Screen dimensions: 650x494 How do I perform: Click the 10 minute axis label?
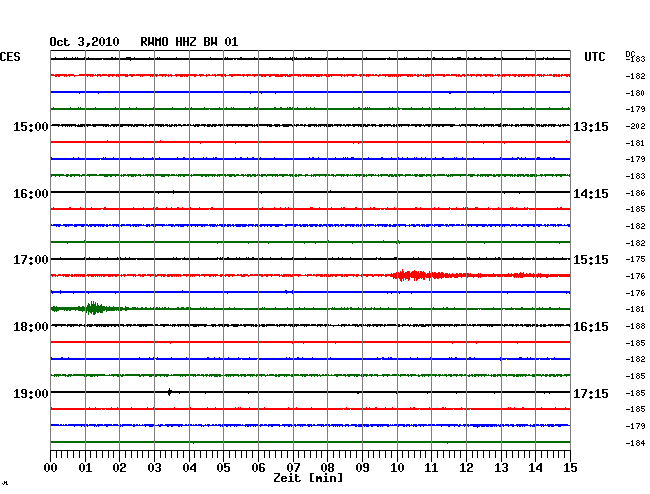(397, 467)
